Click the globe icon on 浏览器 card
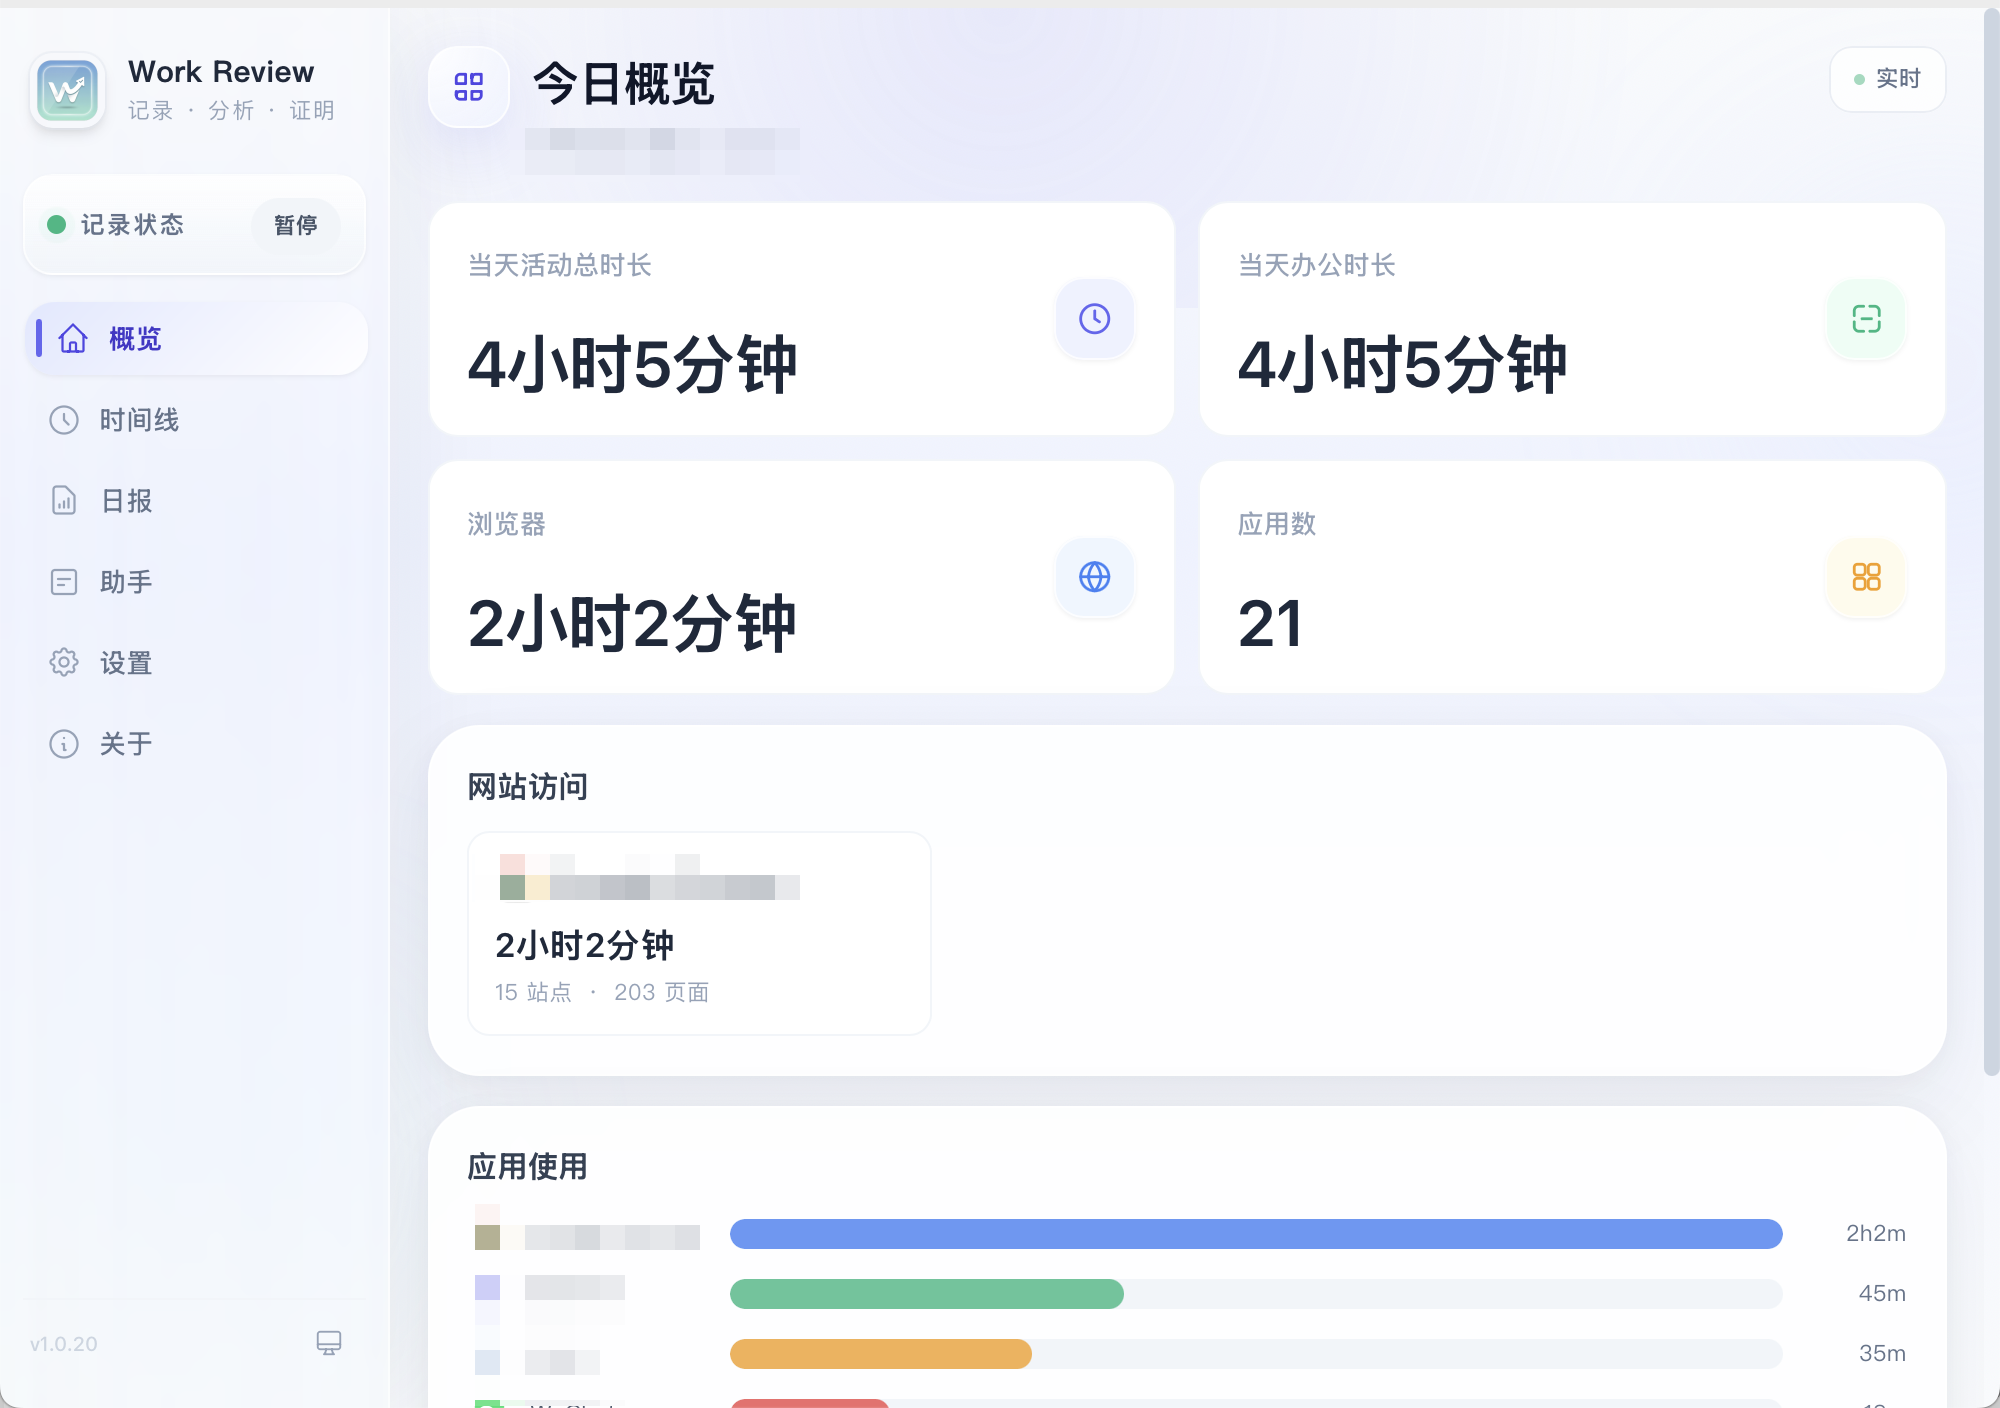 tap(1094, 577)
